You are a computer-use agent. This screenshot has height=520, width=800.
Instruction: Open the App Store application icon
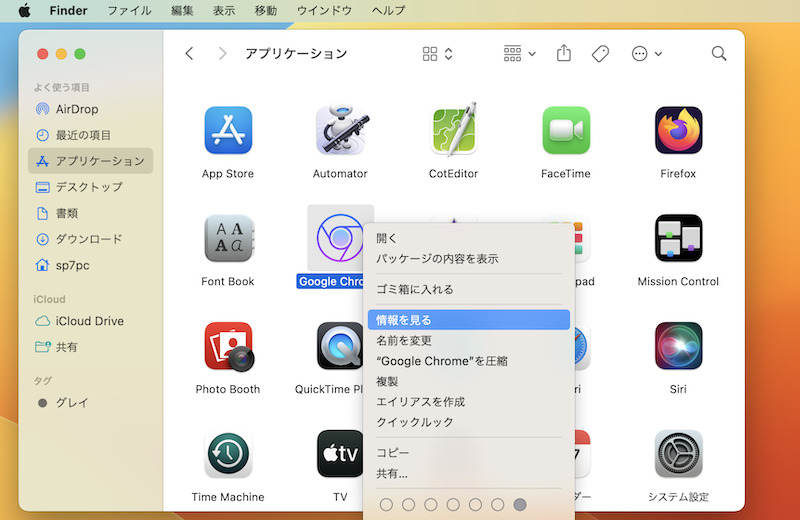(x=228, y=131)
